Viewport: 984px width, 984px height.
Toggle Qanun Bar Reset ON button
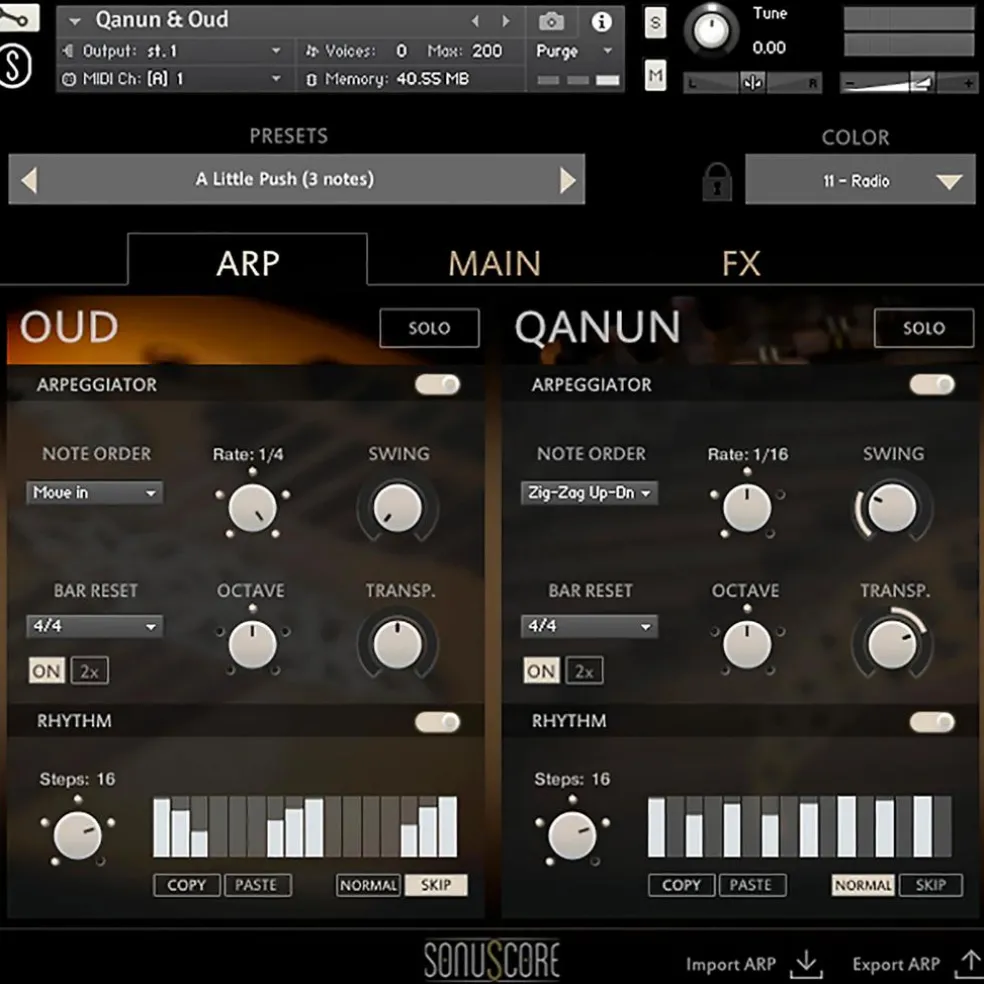point(541,671)
